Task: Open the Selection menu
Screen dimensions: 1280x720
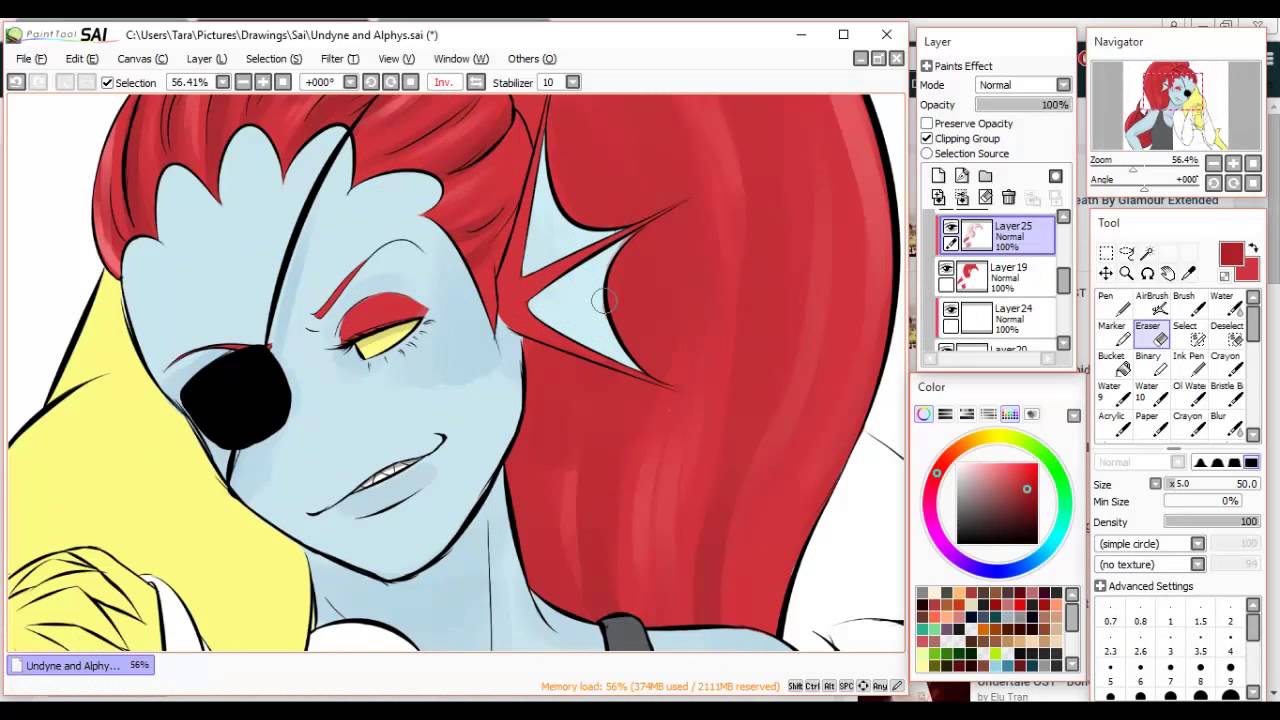Action: 274,59
